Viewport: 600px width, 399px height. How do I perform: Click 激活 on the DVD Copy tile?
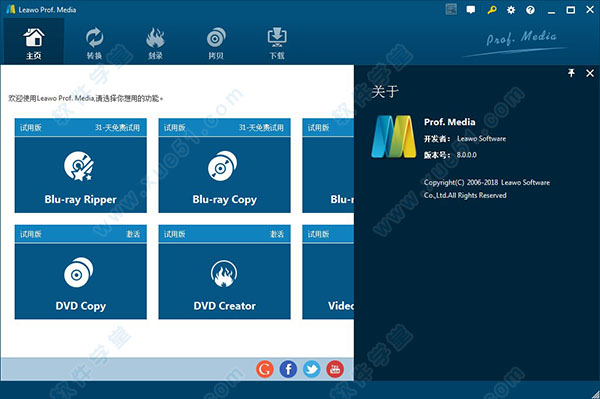click(x=133, y=234)
